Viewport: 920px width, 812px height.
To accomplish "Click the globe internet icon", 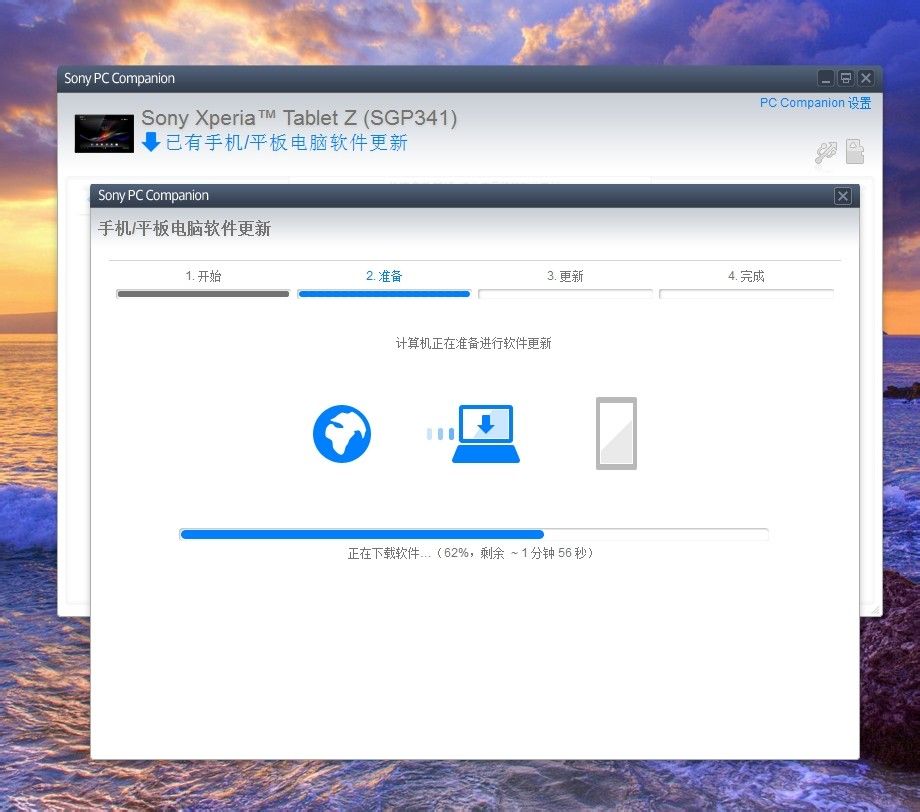I will click(x=341, y=434).
